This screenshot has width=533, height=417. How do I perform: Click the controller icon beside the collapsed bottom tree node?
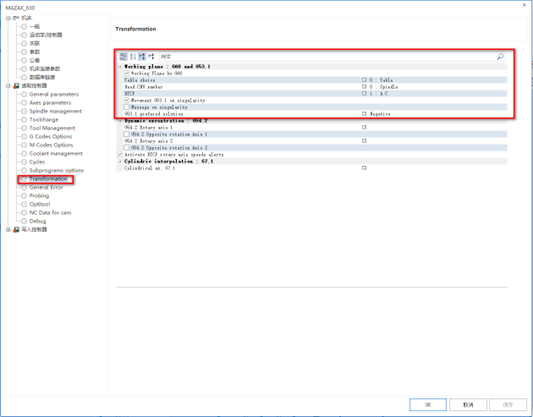[x=16, y=230]
